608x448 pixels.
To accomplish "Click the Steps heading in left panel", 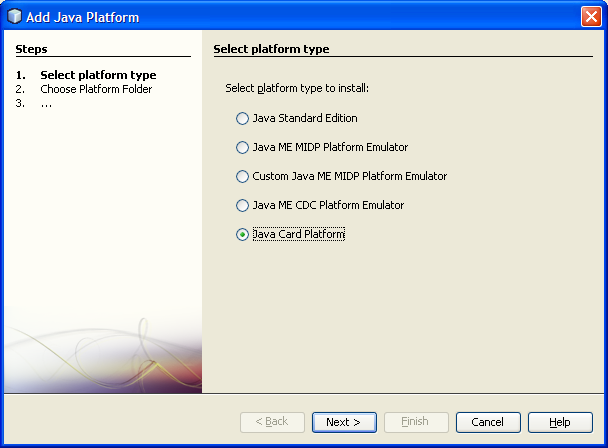I will point(31,49).
